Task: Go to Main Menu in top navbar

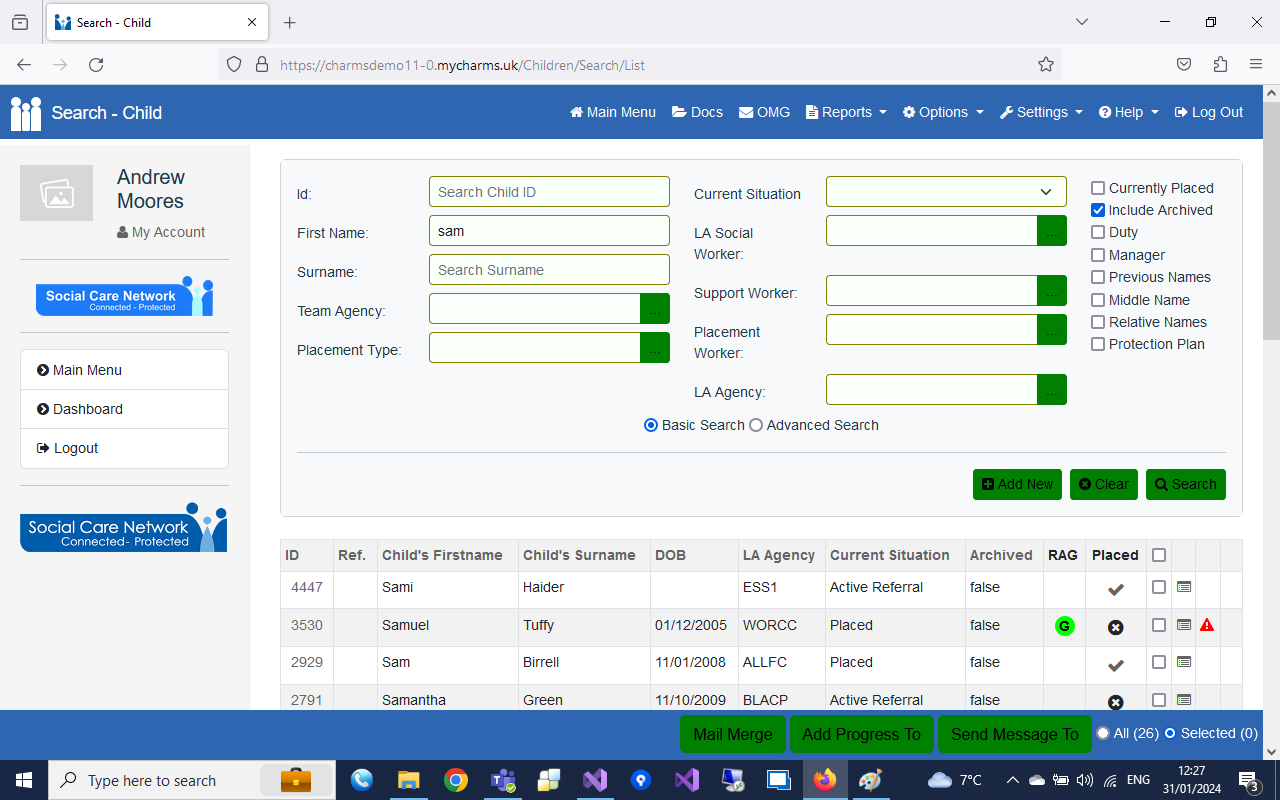Action: [x=613, y=112]
